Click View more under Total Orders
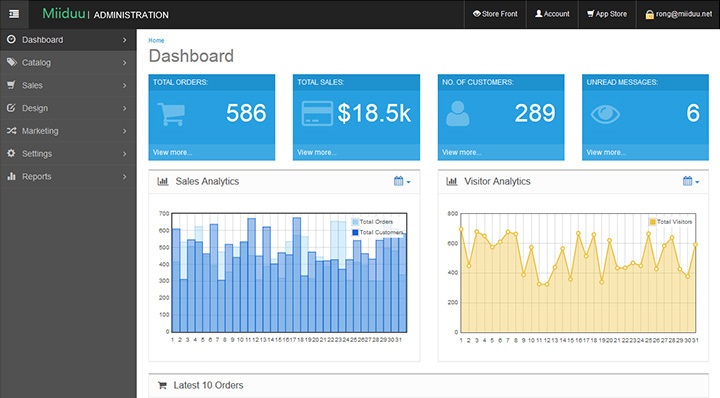Viewport: 720px width, 398px height. tap(173, 152)
